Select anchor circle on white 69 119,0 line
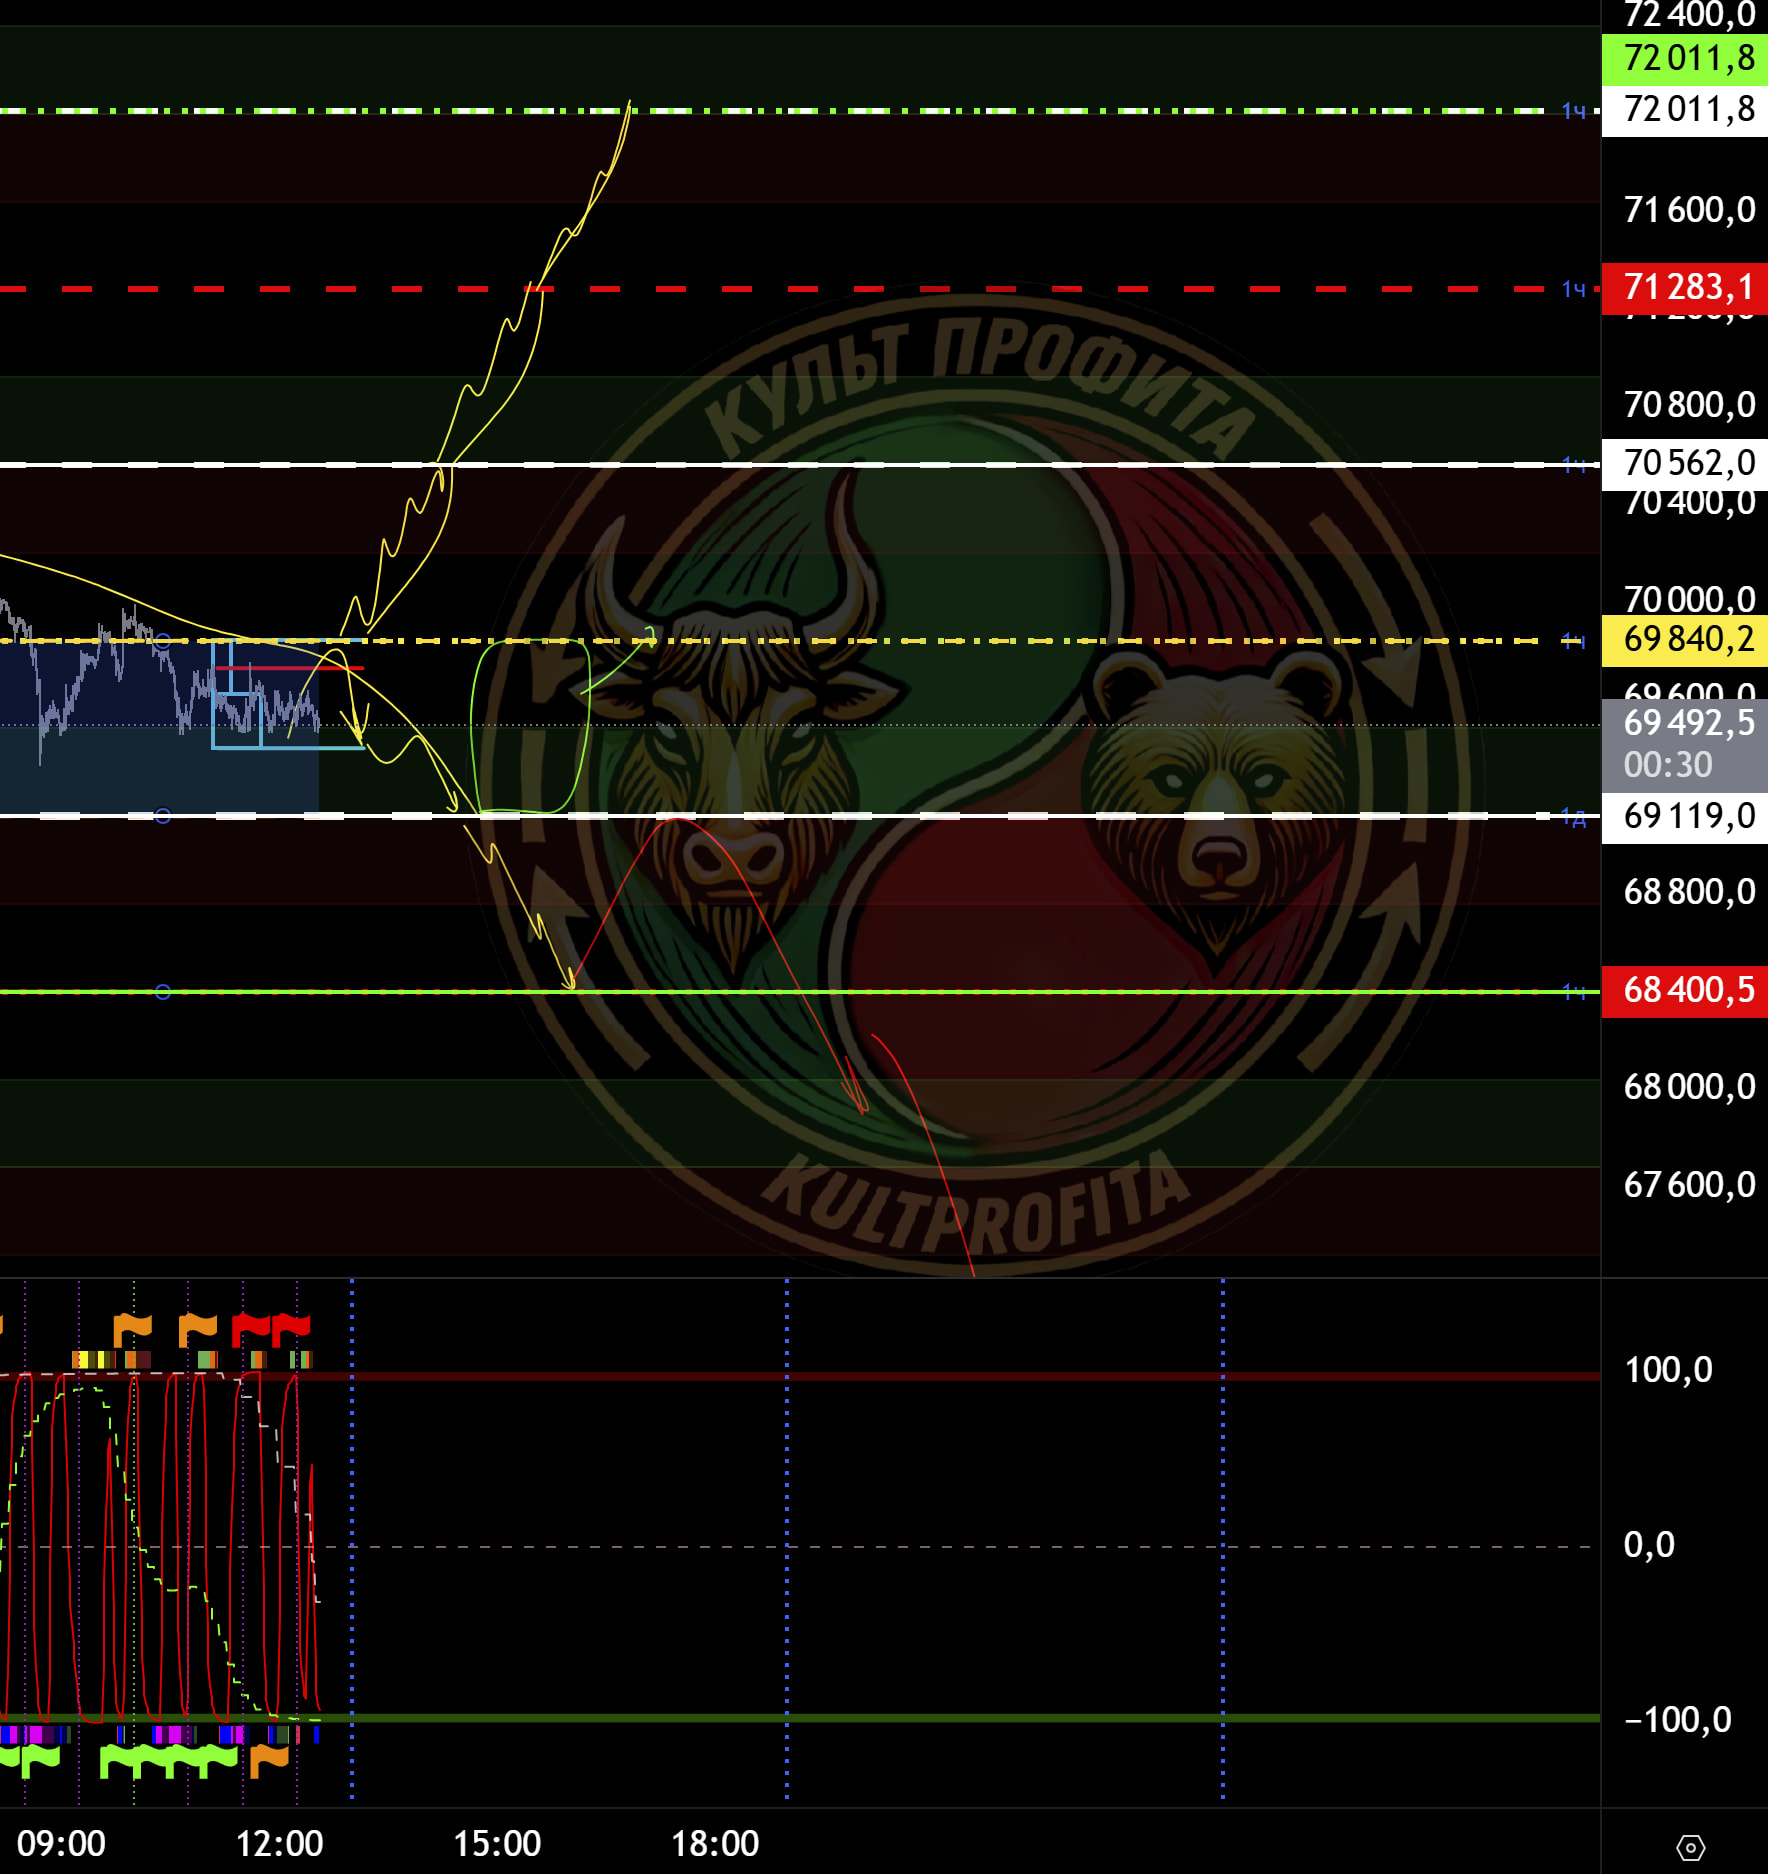The image size is (1768, 1874). 163,816
